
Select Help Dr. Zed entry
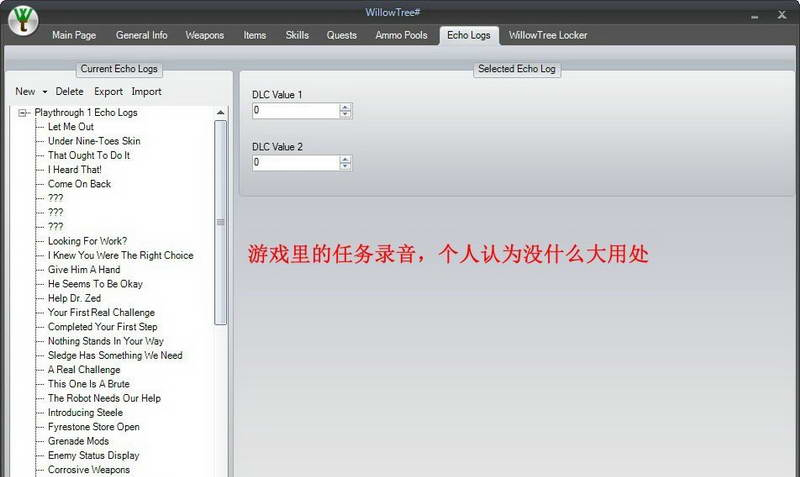click(74, 298)
